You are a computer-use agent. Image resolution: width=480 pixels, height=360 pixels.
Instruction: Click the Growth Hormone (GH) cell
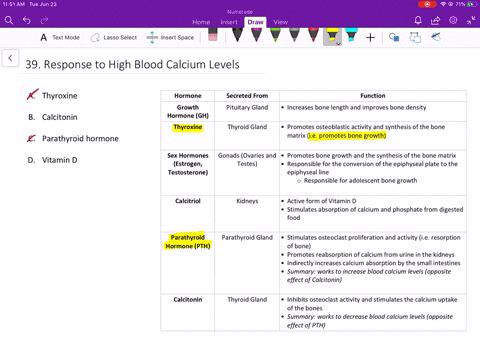click(188, 111)
